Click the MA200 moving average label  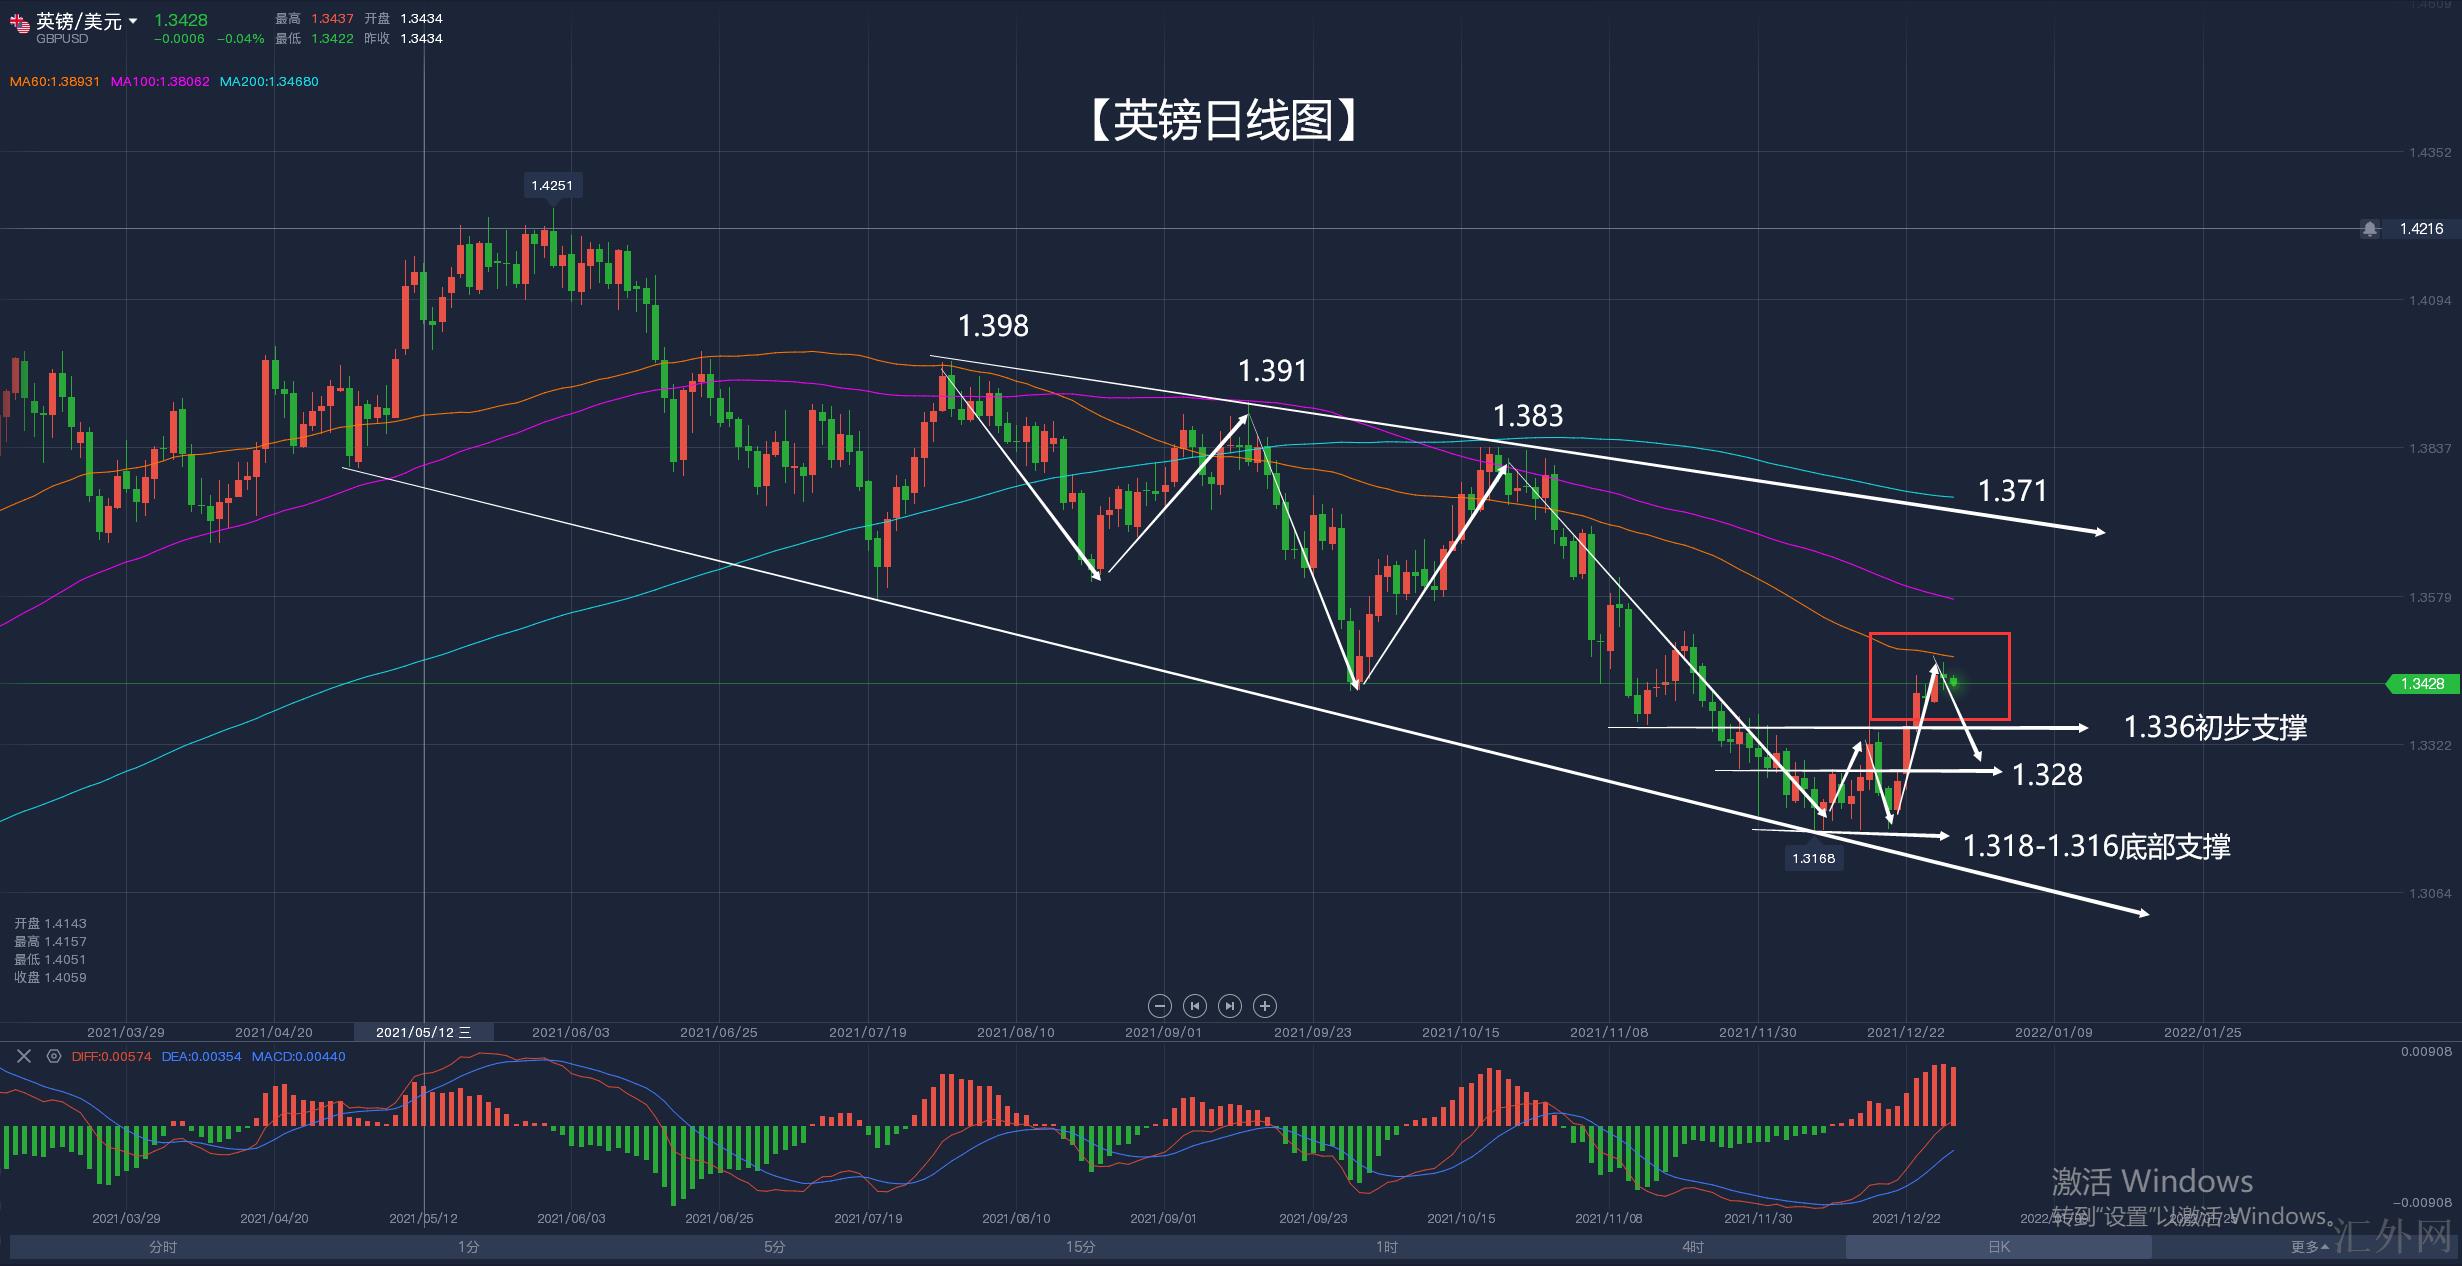(269, 82)
